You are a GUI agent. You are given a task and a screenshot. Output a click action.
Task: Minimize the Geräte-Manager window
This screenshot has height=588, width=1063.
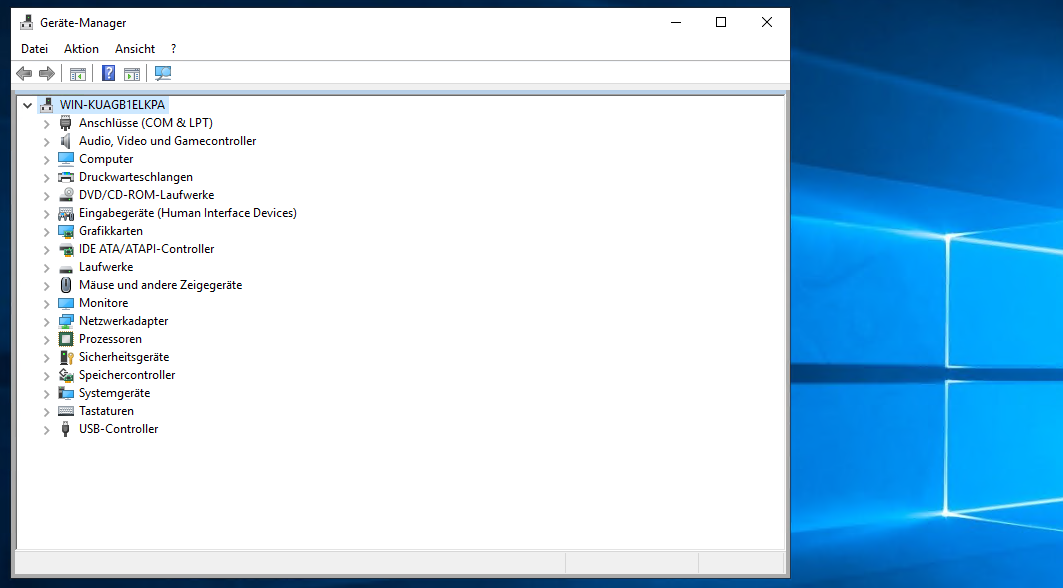(676, 22)
